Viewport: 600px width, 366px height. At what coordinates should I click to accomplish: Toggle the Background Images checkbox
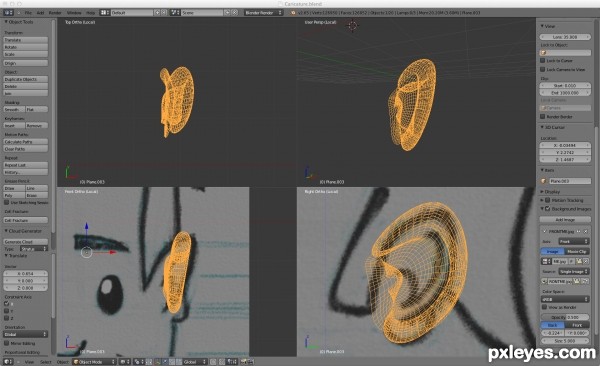pos(548,209)
